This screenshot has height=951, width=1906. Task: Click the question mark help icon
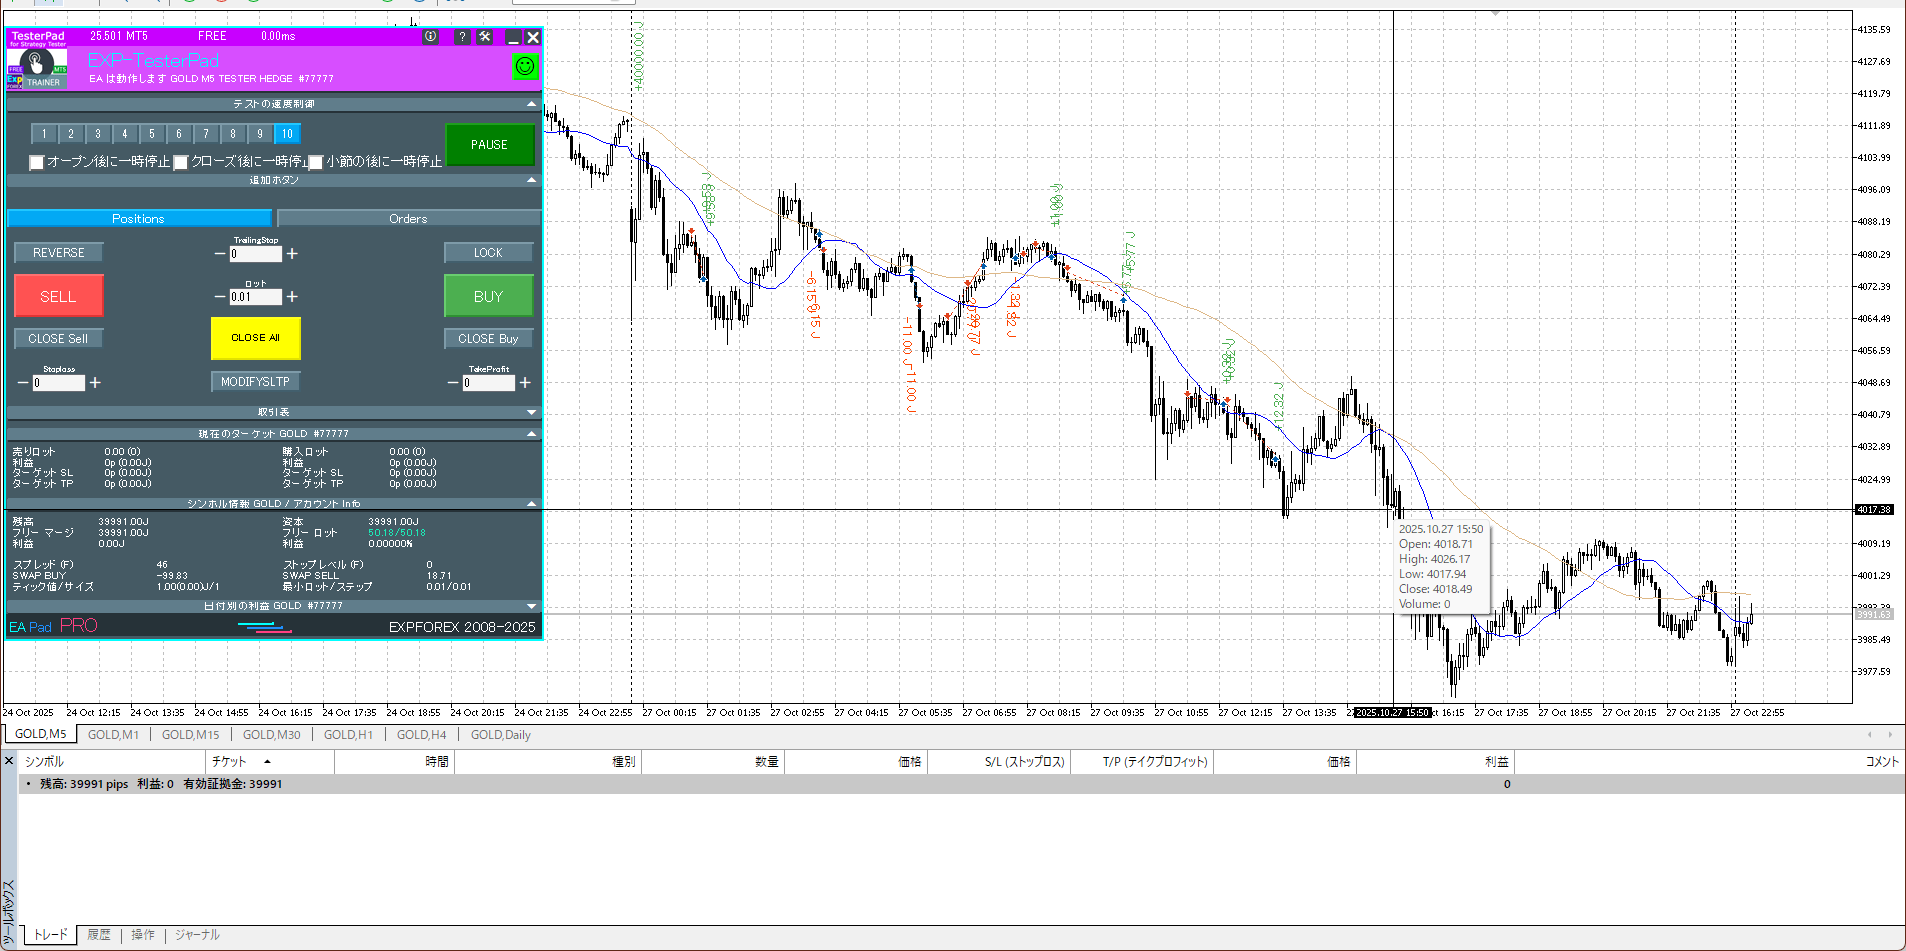461,37
